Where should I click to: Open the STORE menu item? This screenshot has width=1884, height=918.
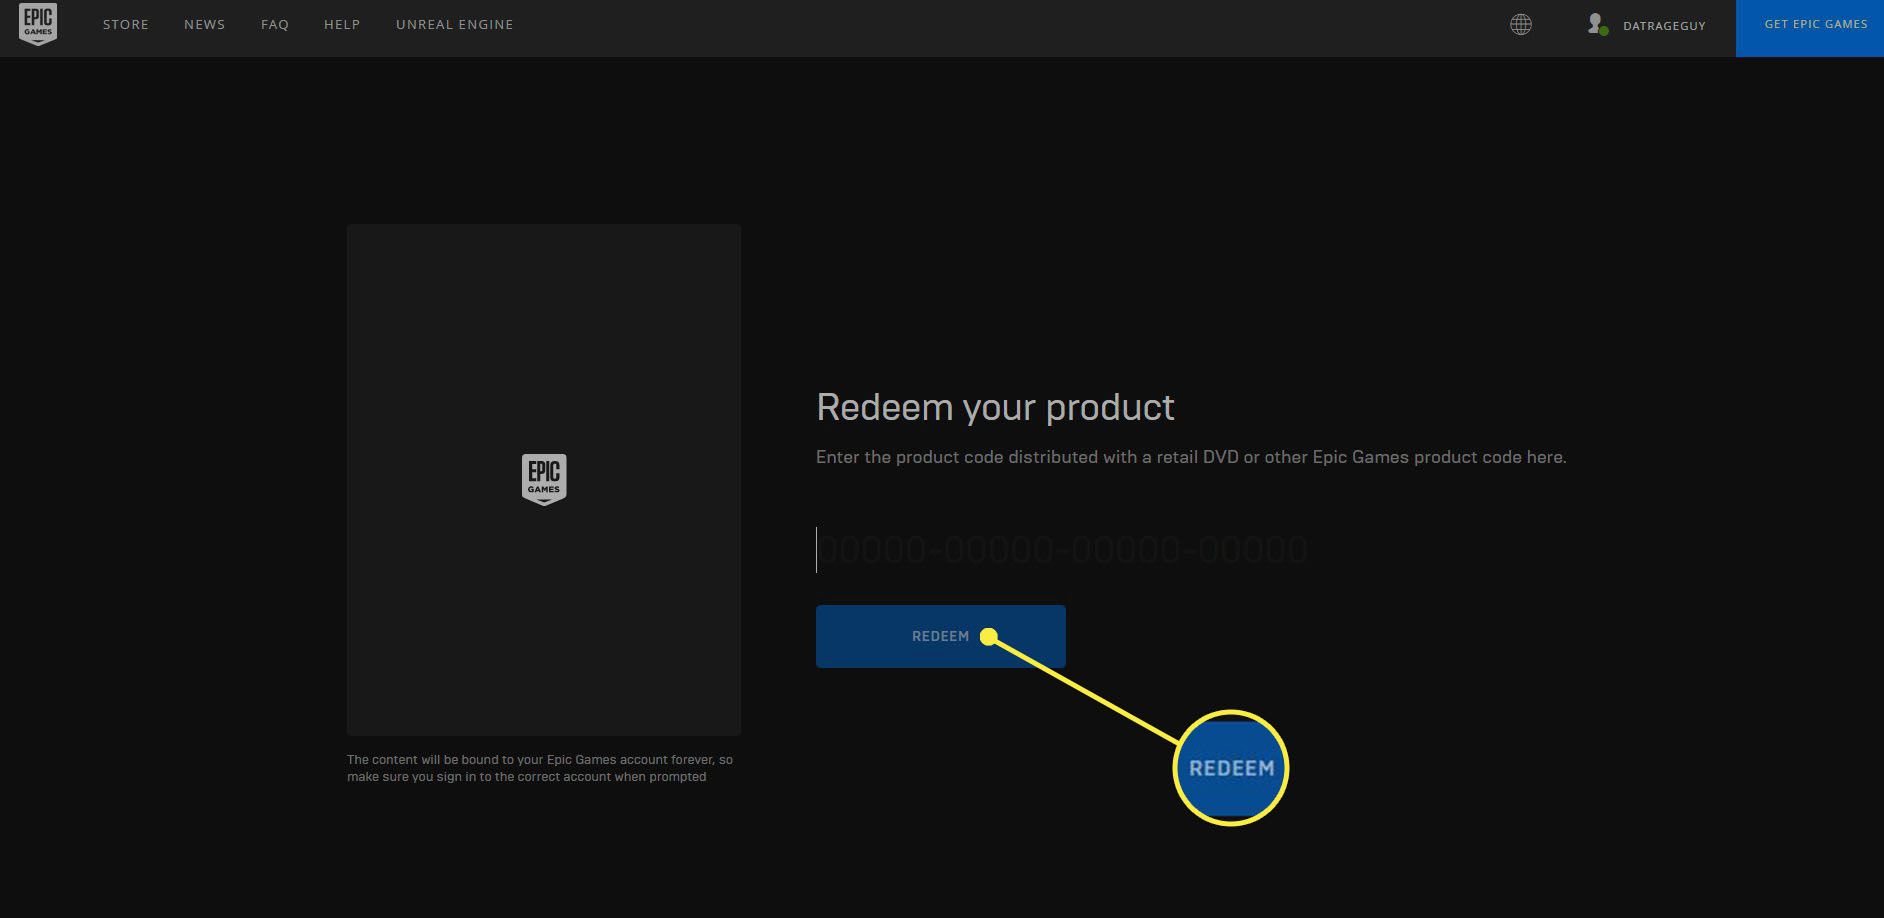[126, 24]
